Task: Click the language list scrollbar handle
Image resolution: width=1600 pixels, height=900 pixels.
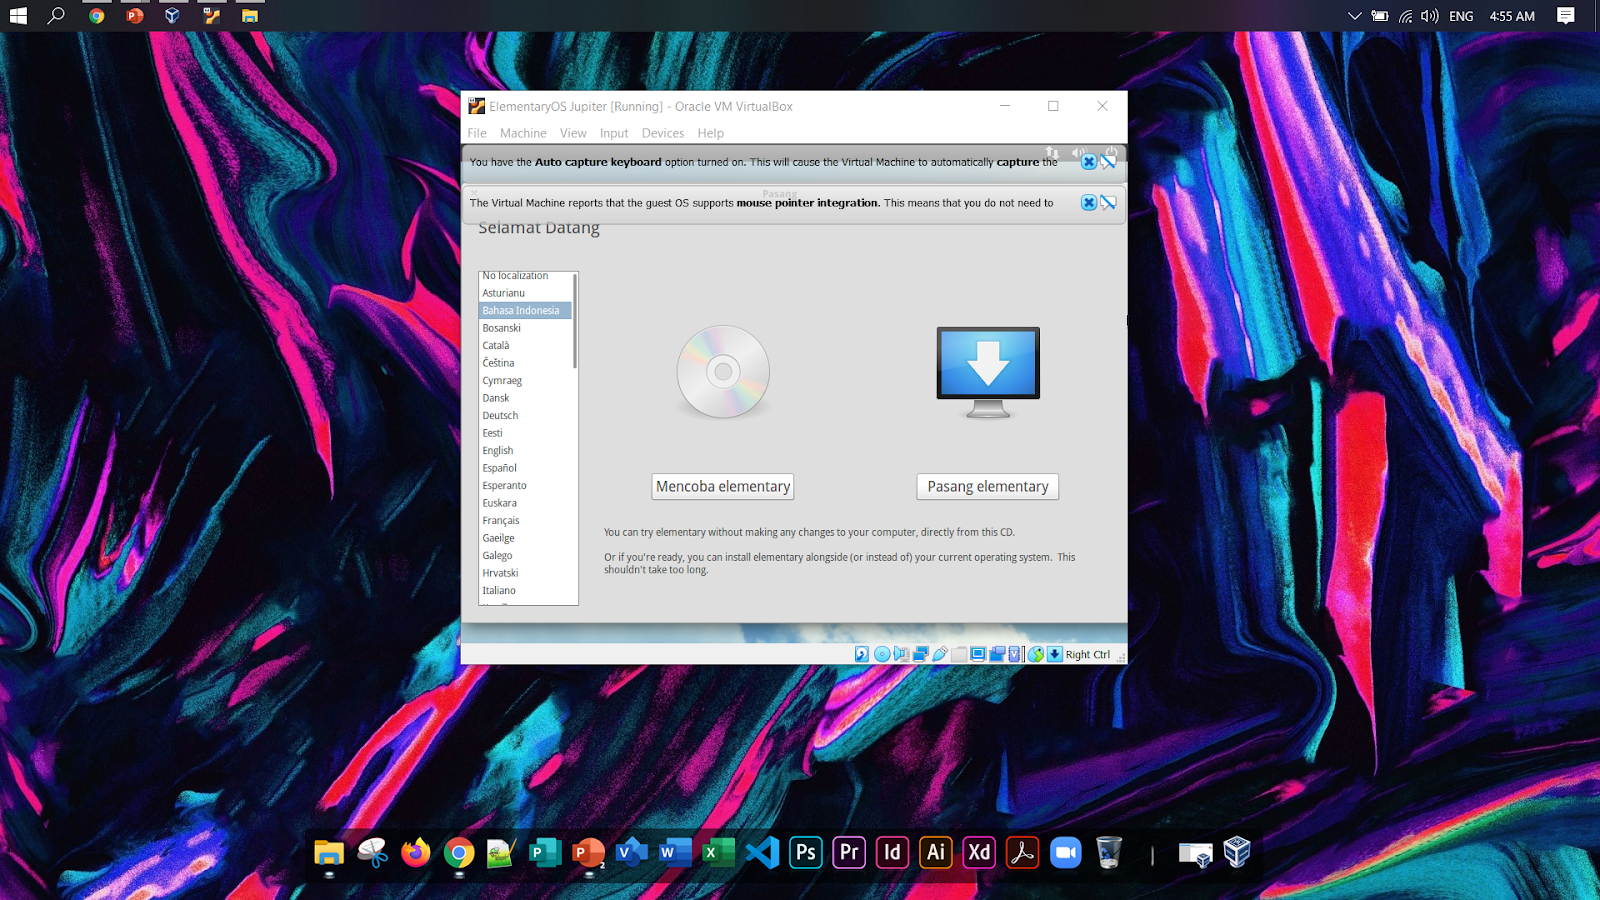Action: click(575, 321)
